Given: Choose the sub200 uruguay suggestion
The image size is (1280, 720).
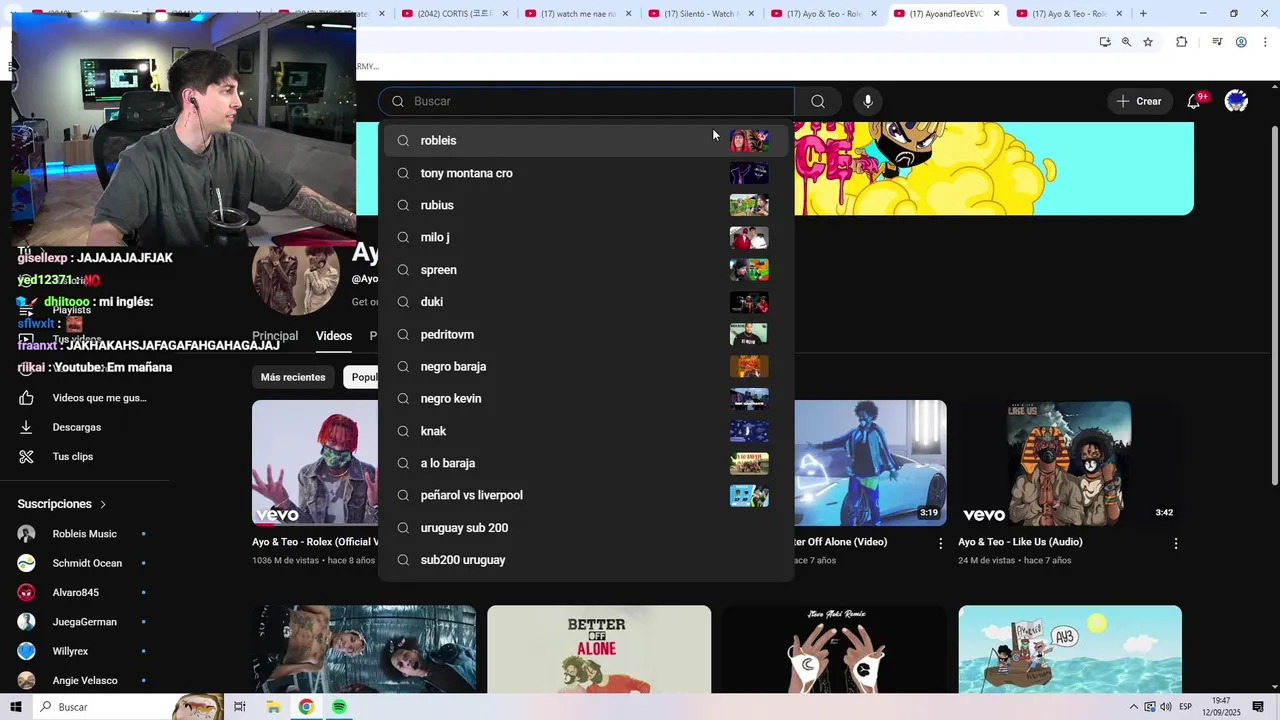Looking at the screenshot, I should click(586, 560).
